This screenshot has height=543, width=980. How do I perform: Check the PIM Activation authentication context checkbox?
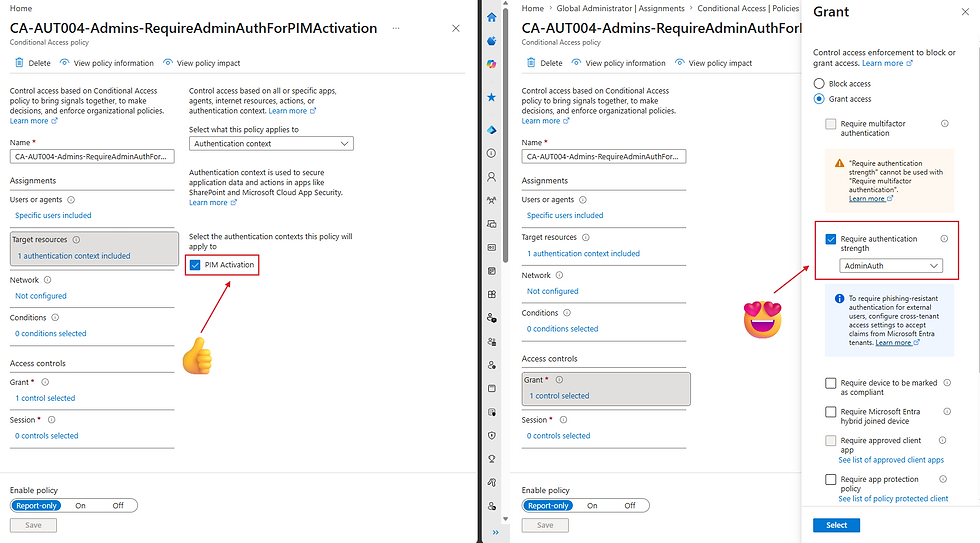pyautogui.click(x=195, y=265)
